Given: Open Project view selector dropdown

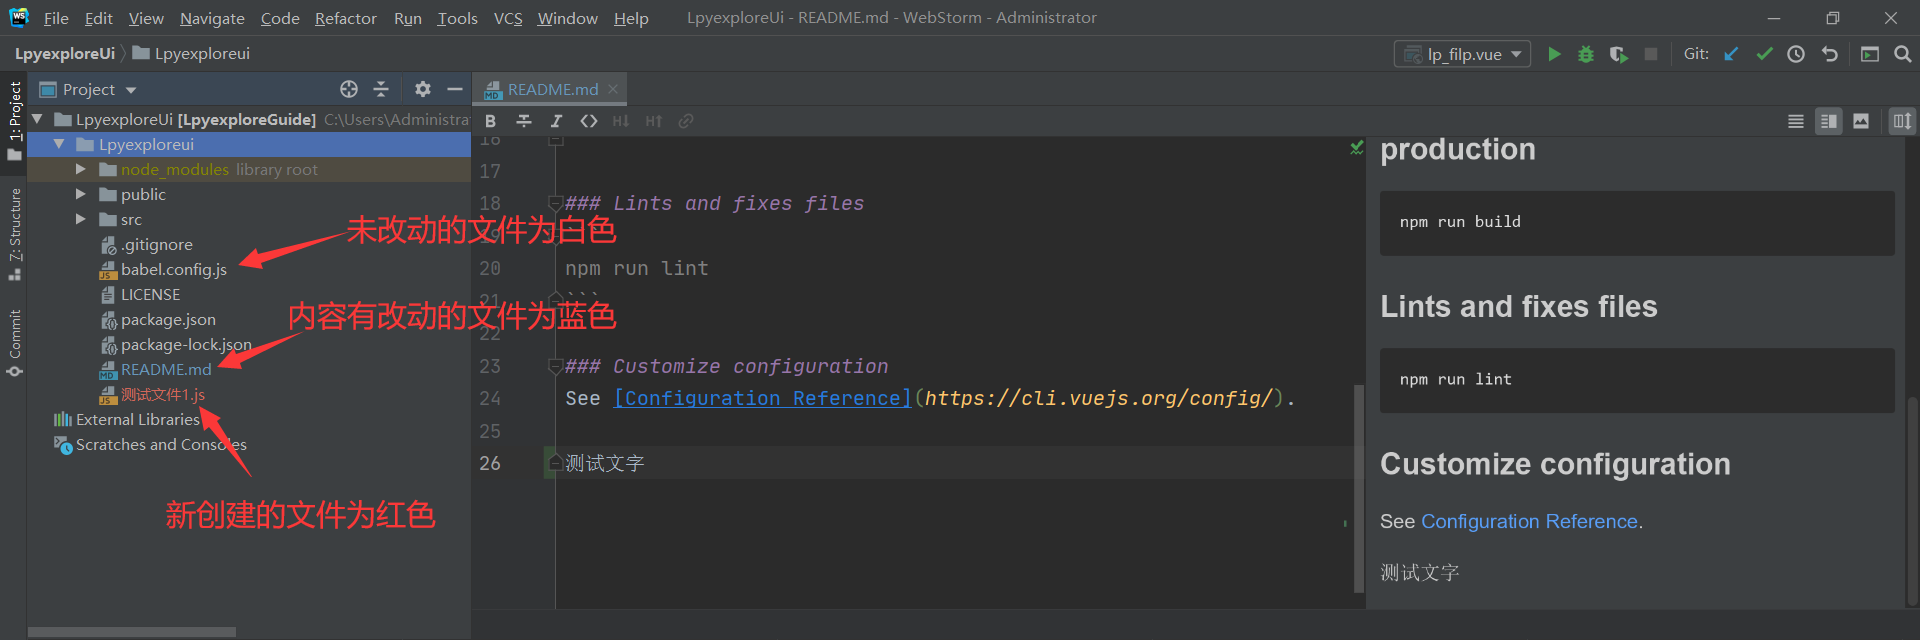Looking at the screenshot, I should click(x=88, y=89).
